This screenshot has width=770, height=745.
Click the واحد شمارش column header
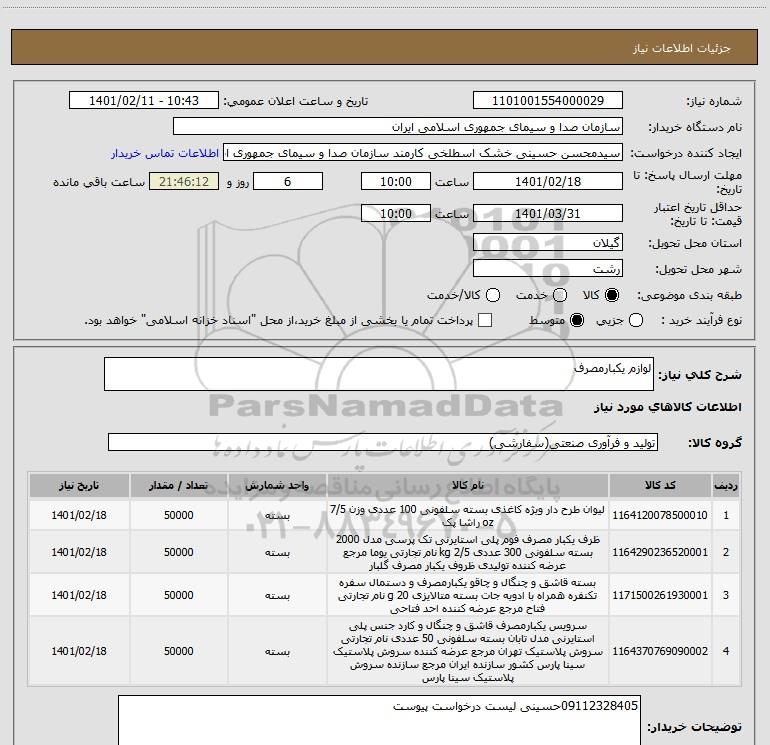pyautogui.click(x=277, y=485)
